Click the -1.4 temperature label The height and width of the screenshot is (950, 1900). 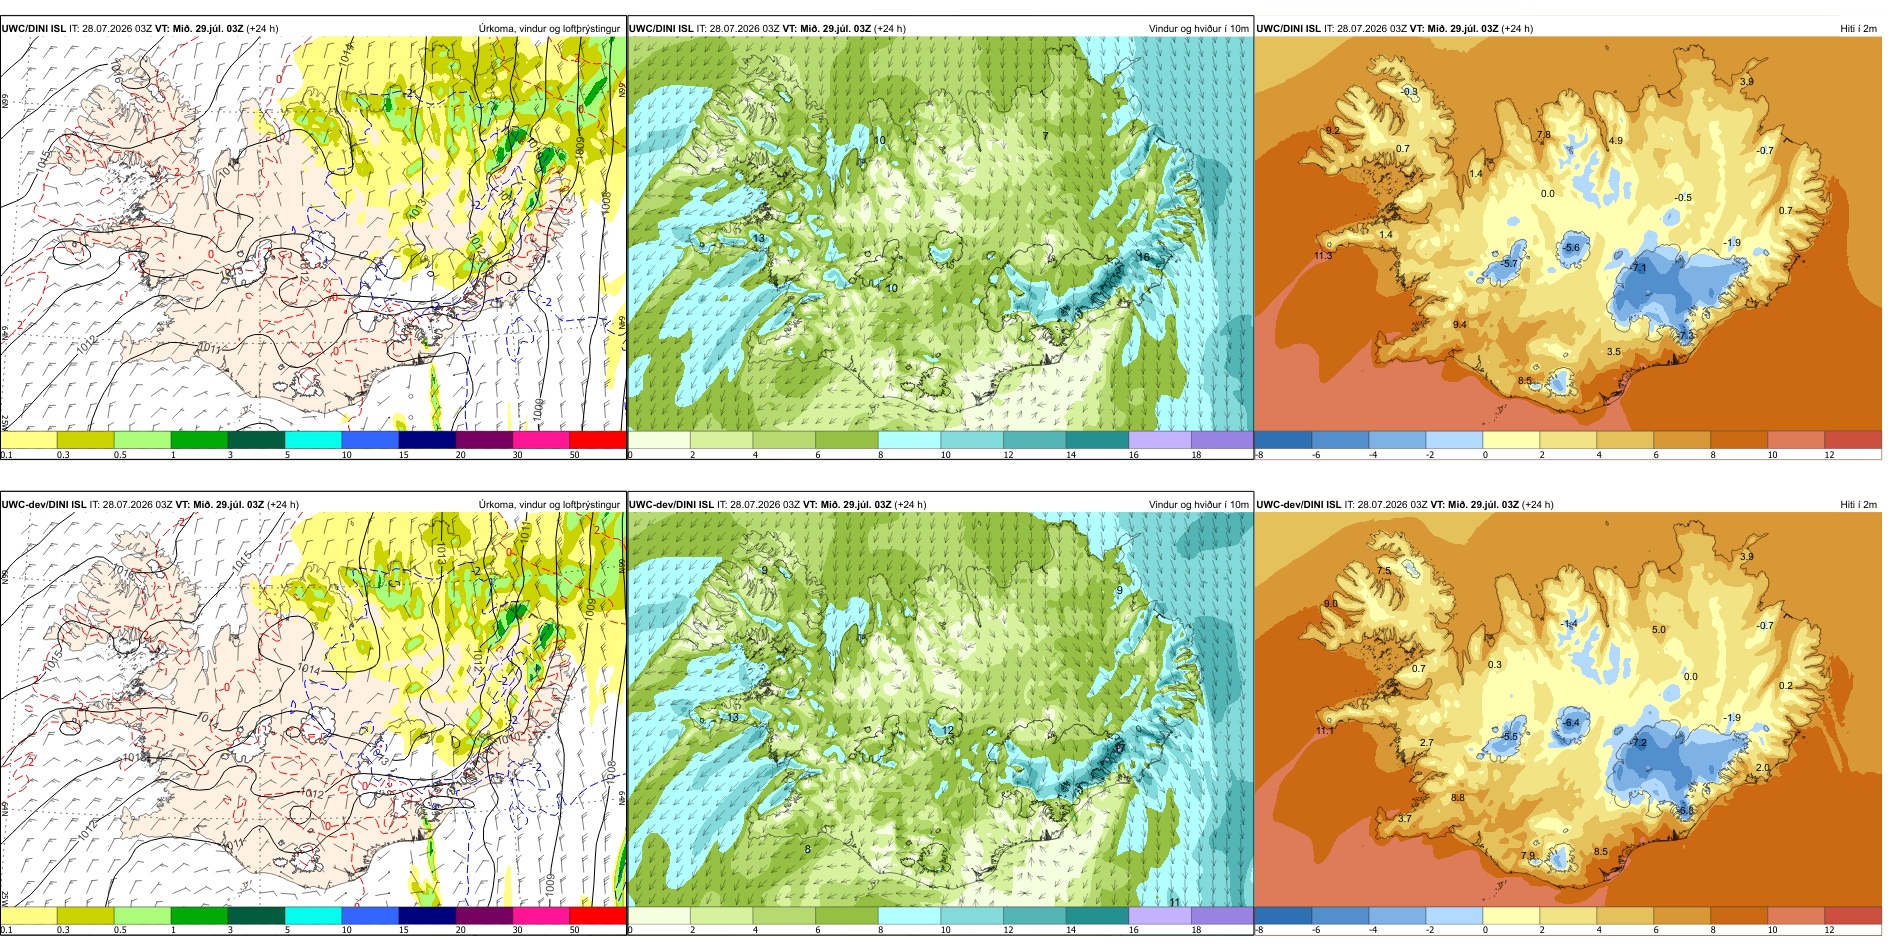click(x=1569, y=624)
